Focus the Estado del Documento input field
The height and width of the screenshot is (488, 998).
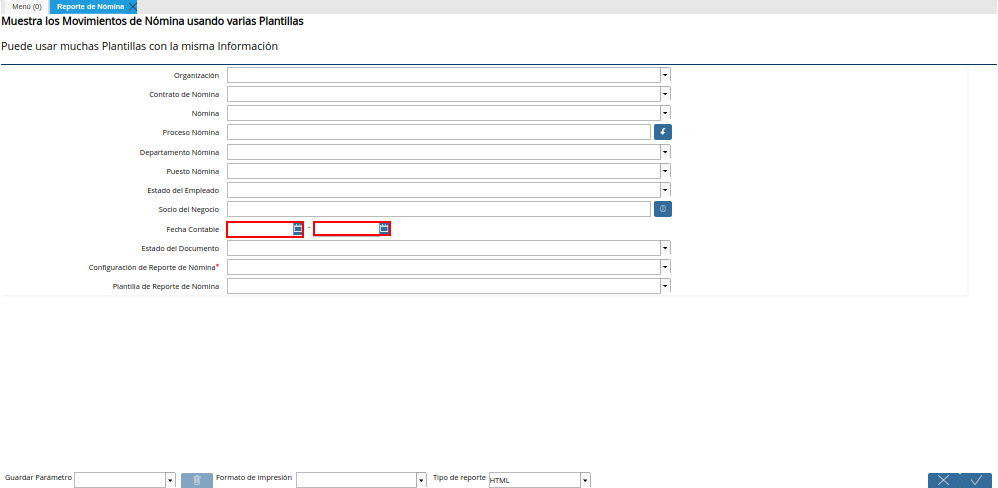click(444, 247)
